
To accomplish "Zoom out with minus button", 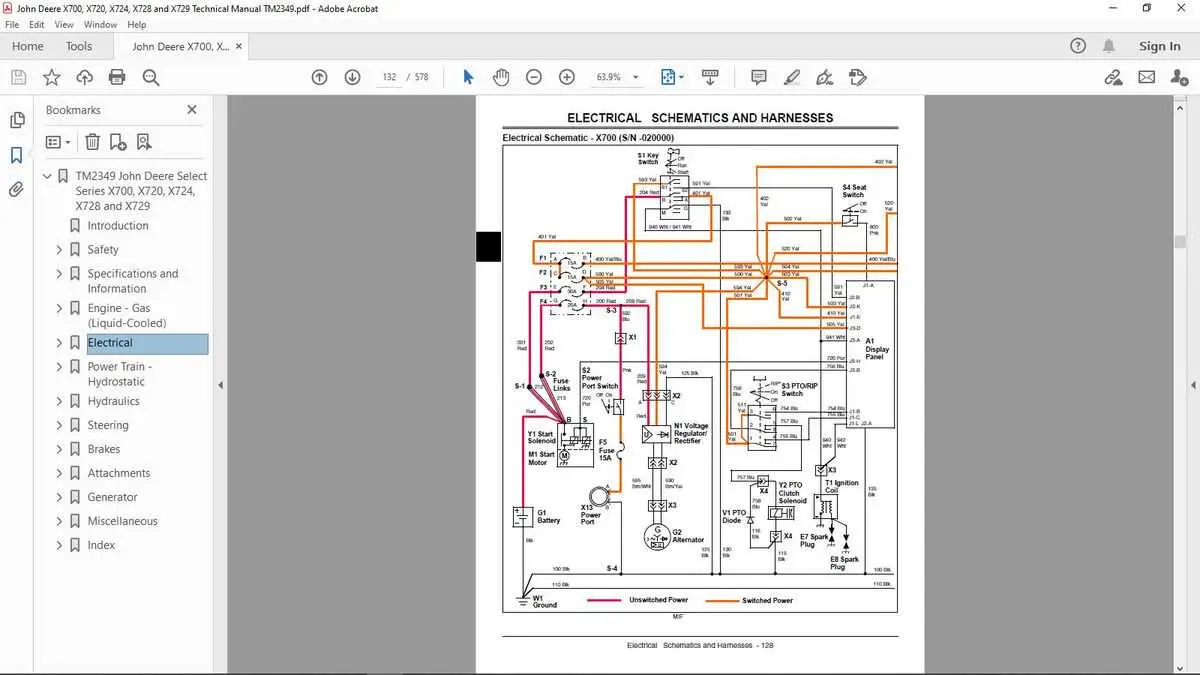I will coord(534,77).
